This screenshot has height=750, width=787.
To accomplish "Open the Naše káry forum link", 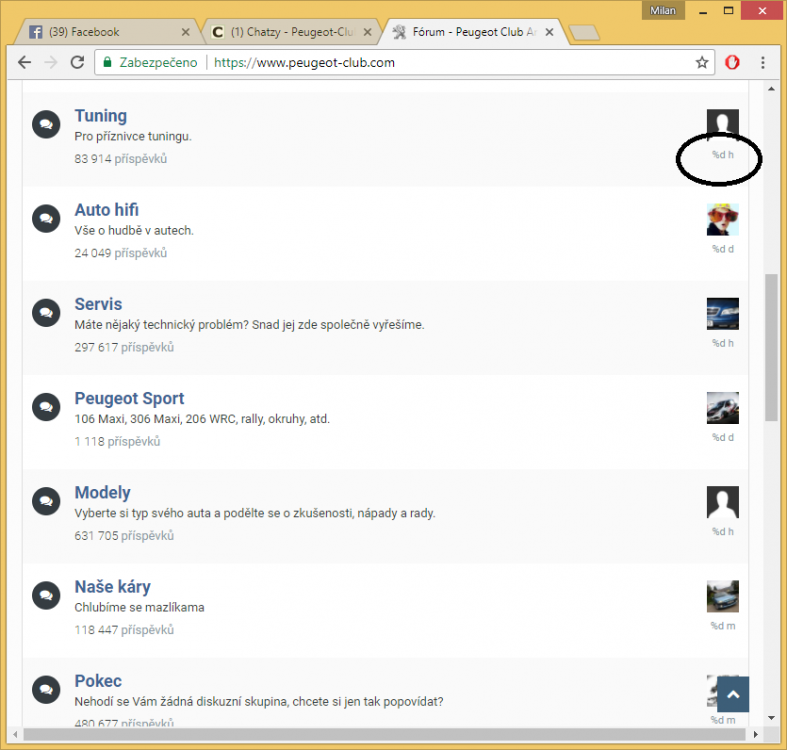I will point(112,587).
